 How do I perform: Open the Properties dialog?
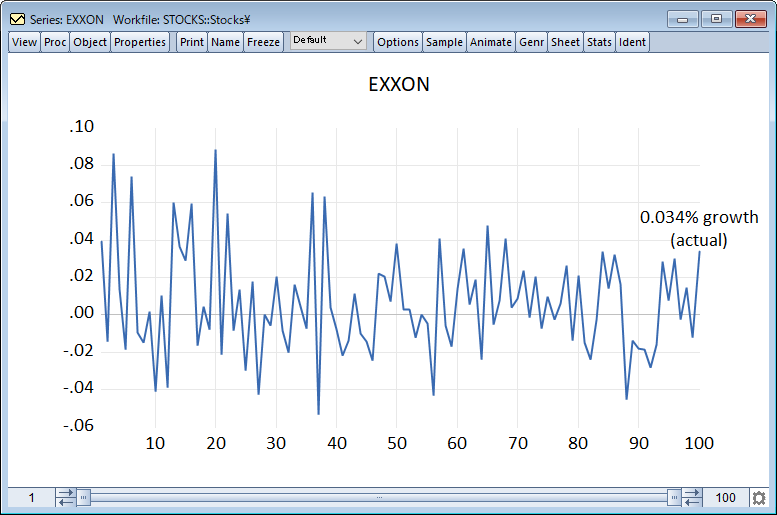pyautogui.click(x=140, y=42)
